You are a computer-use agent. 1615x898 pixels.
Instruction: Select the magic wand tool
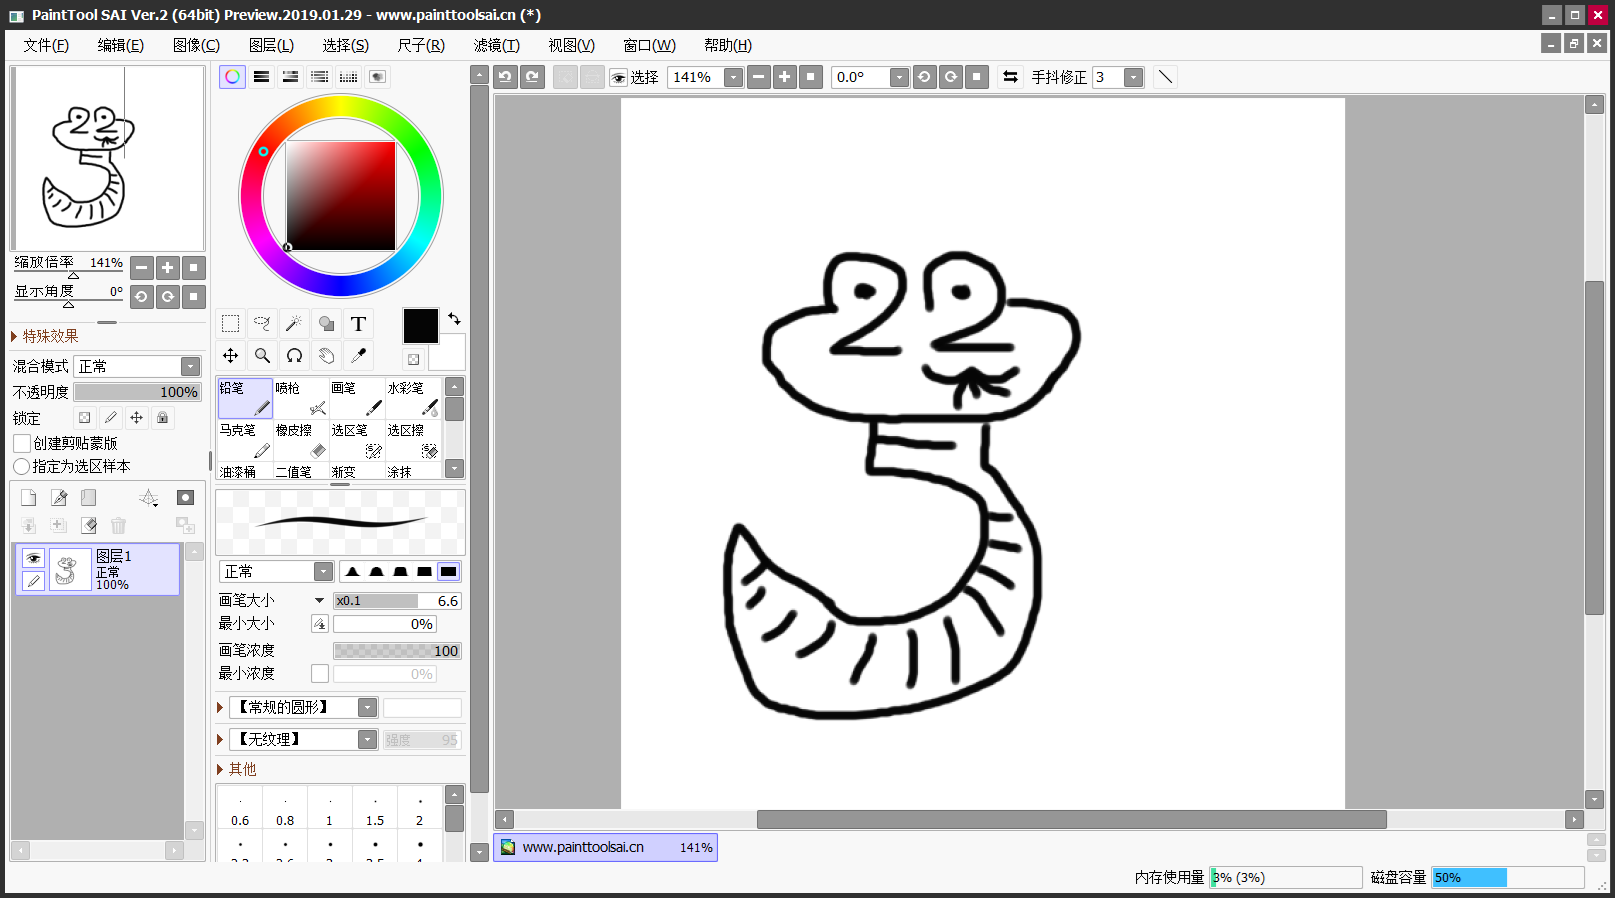(294, 324)
